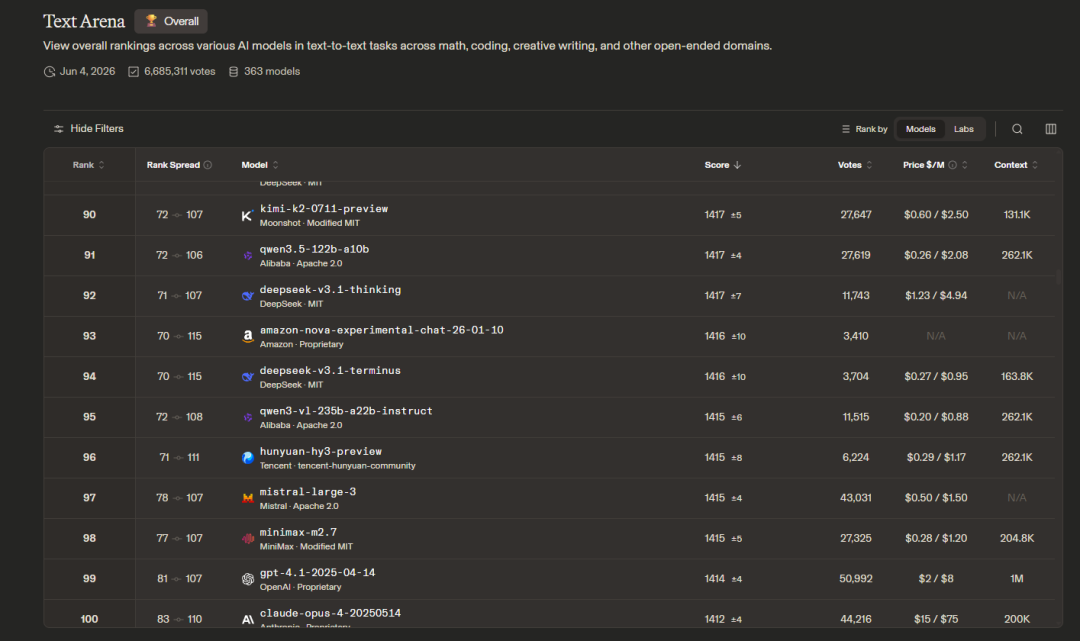This screenshot has width=1080, height=641.
Task: Open deepseek-v3.1-terminus model link
Action: point(330,370)
